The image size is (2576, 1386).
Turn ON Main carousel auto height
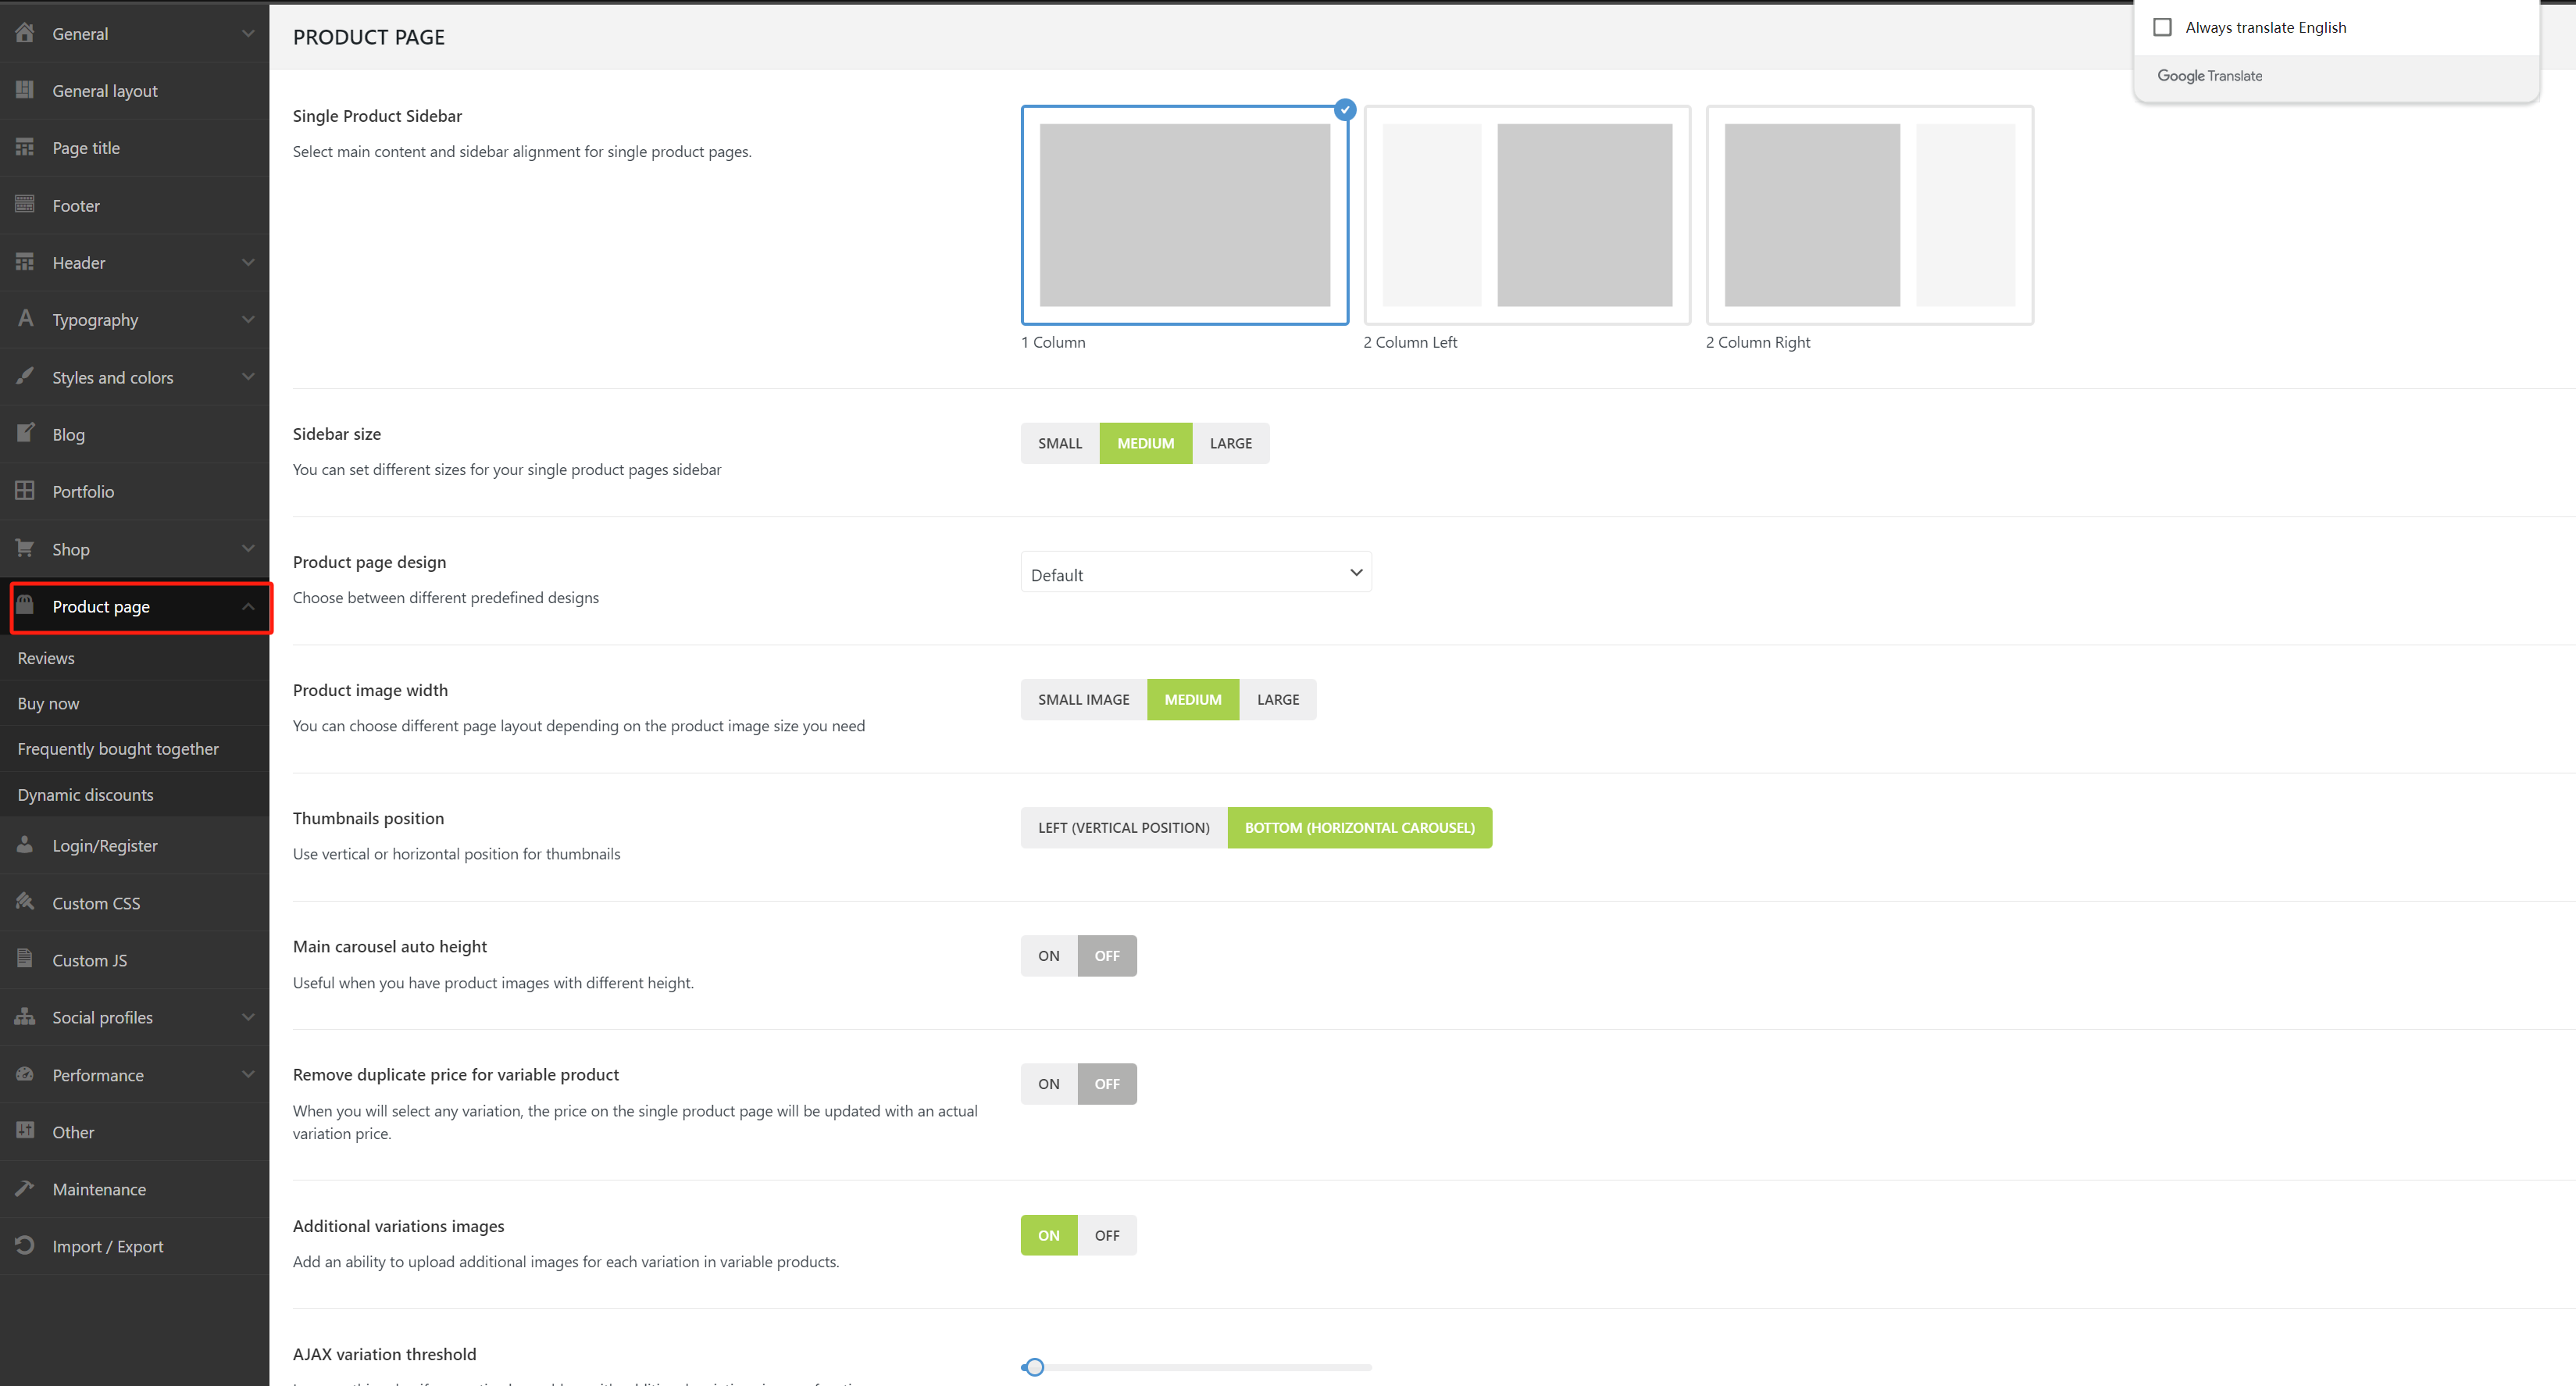point(1048,956)
